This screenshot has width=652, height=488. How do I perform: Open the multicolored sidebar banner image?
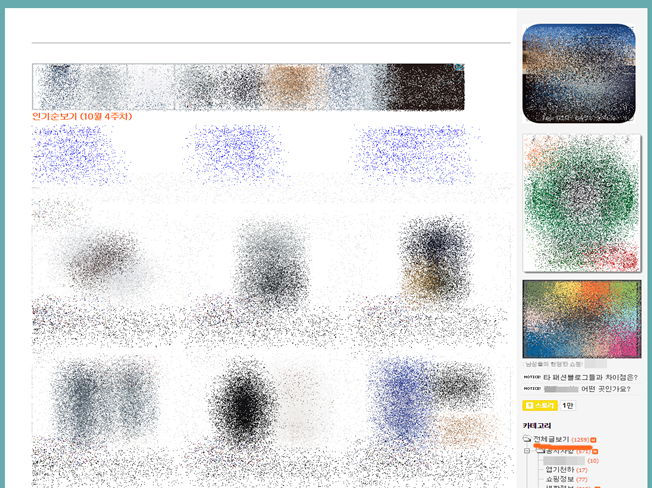(582, 319)
